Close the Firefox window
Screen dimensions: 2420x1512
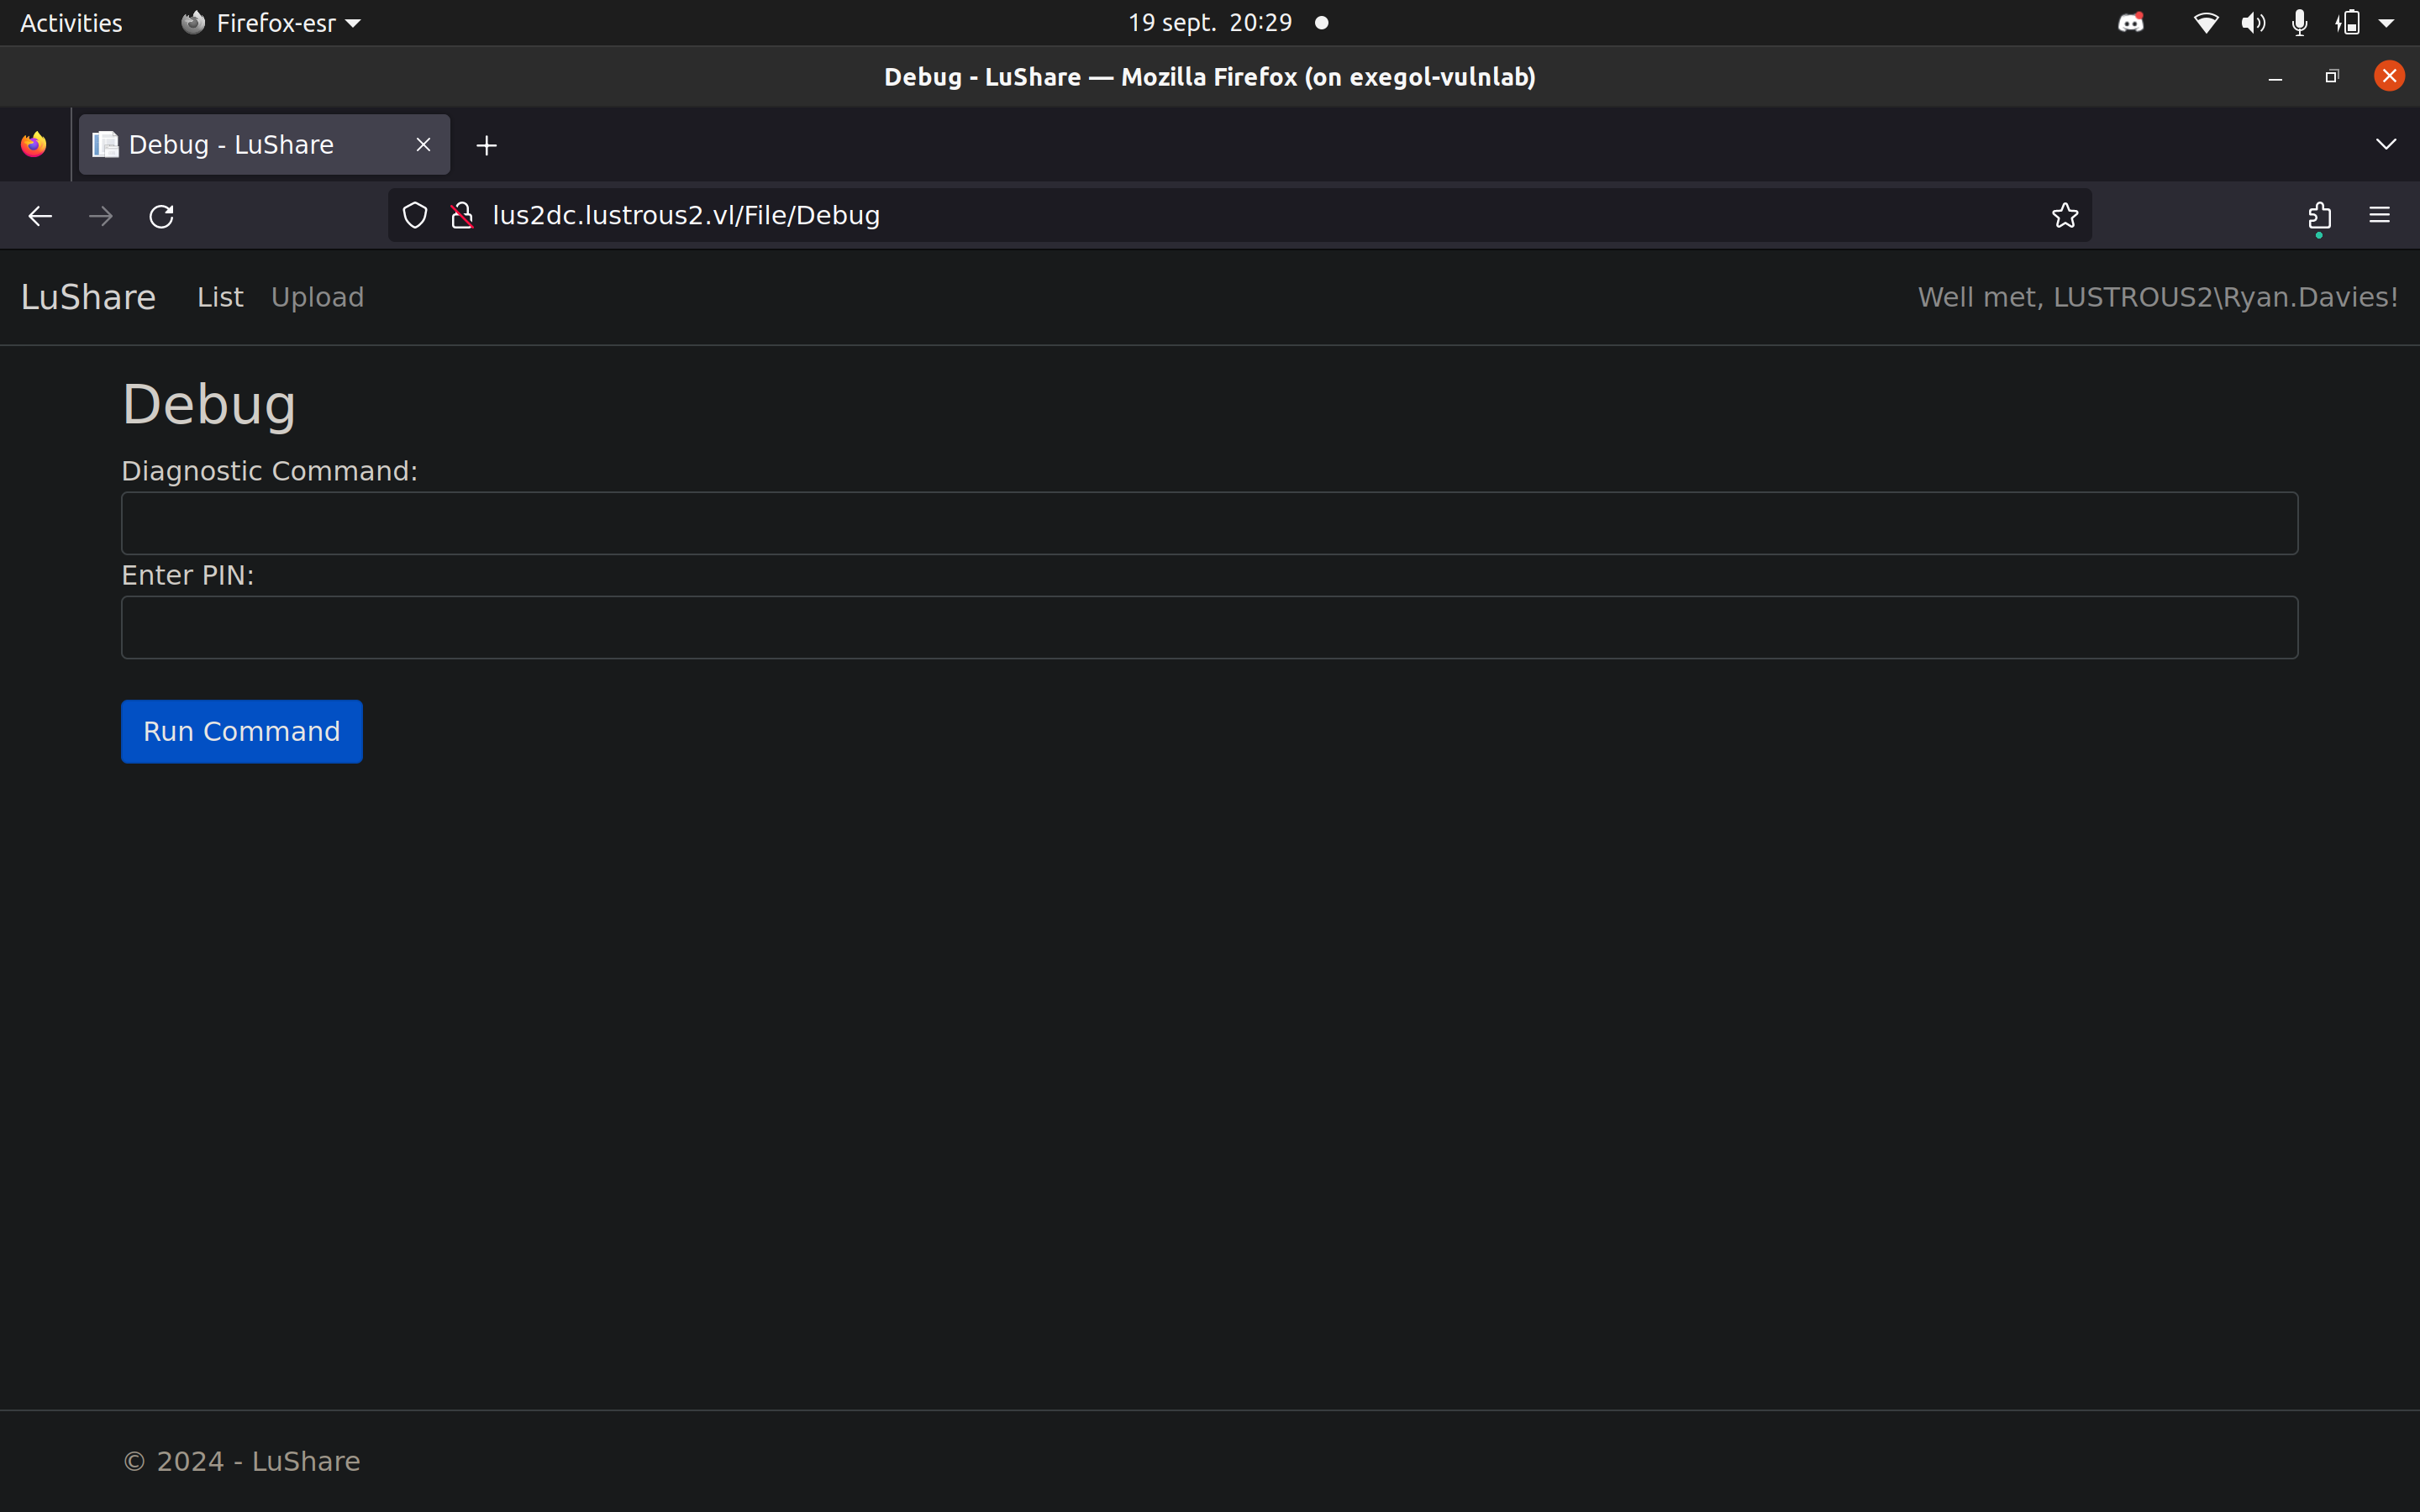(2389, 76)
